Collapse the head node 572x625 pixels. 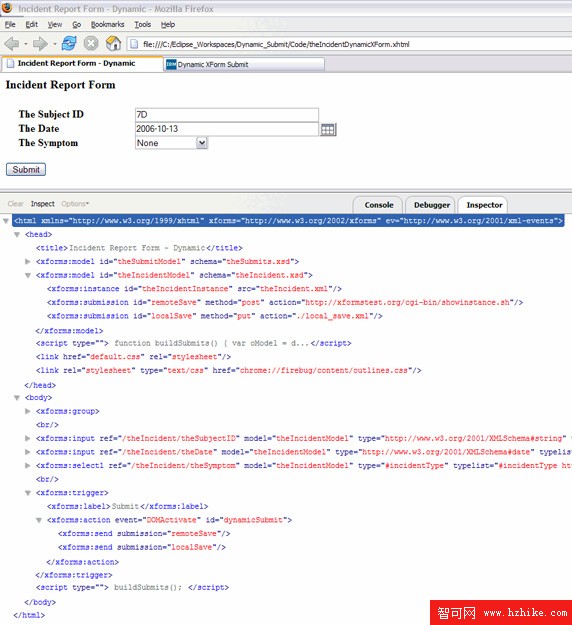click(x=17, y=234)
